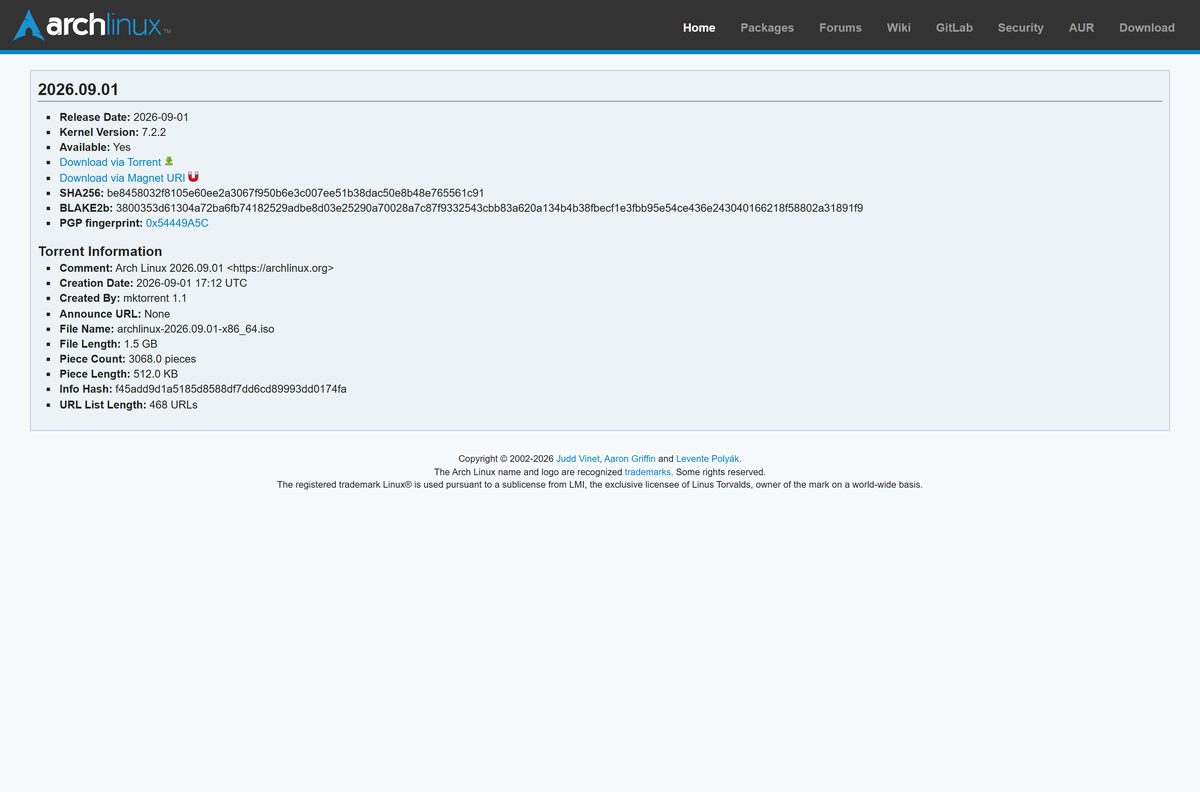Open the Home nav item
Screen dimensions: 1200x792
click(x=699, y=27)
